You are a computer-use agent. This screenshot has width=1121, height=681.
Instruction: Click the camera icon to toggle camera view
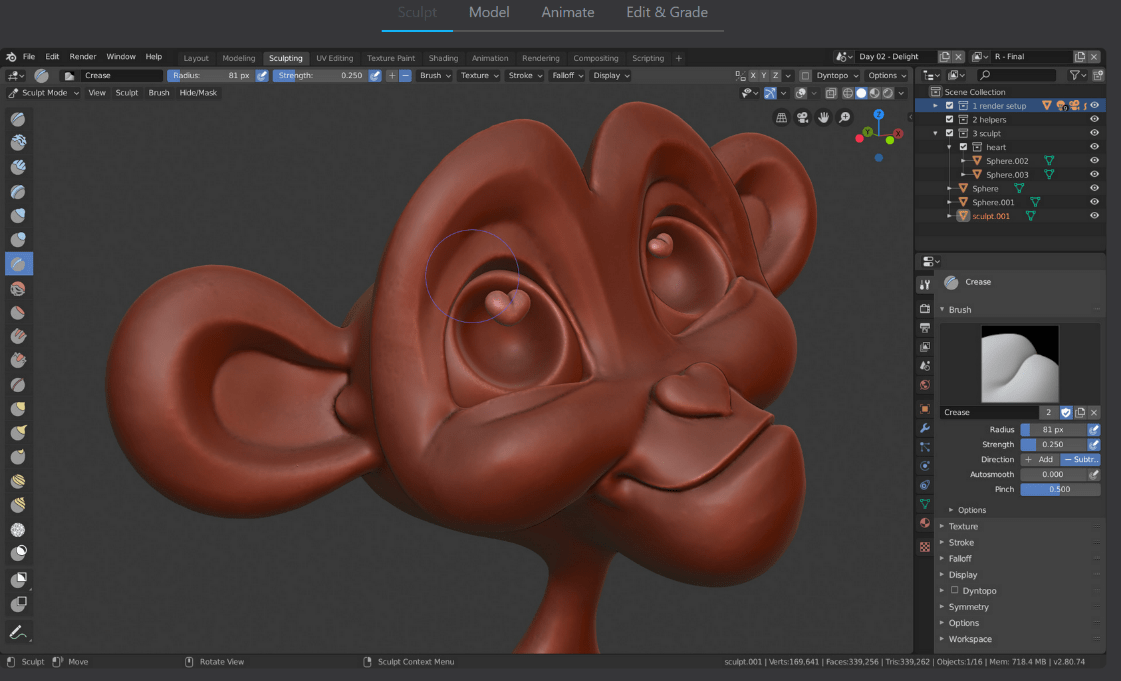coord(803,117)
